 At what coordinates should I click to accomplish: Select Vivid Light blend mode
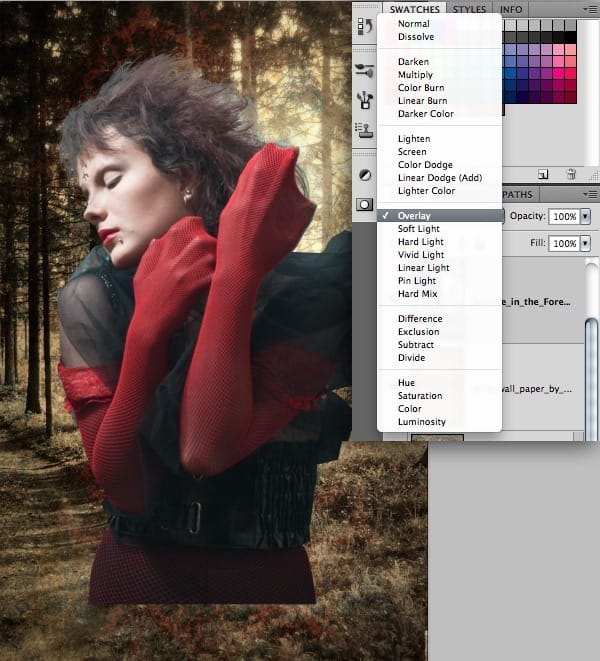(x=439, y=255)
